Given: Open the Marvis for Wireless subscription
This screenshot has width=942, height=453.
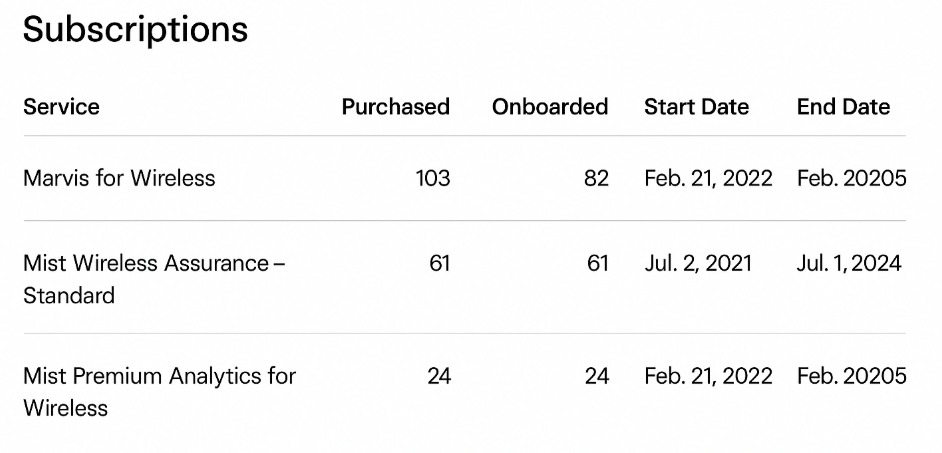Looking at the screenshot, I should pyautogui.click(x=119, y=179).
